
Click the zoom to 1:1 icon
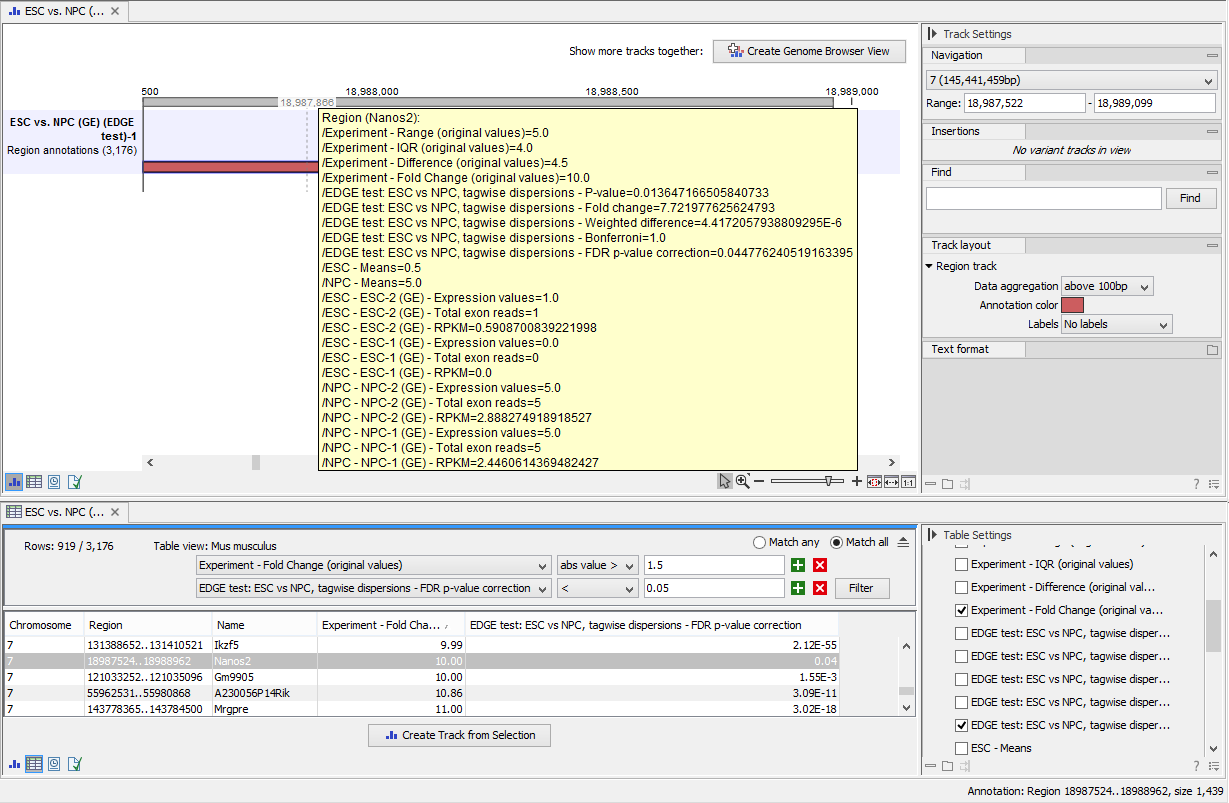click(908, 481)
